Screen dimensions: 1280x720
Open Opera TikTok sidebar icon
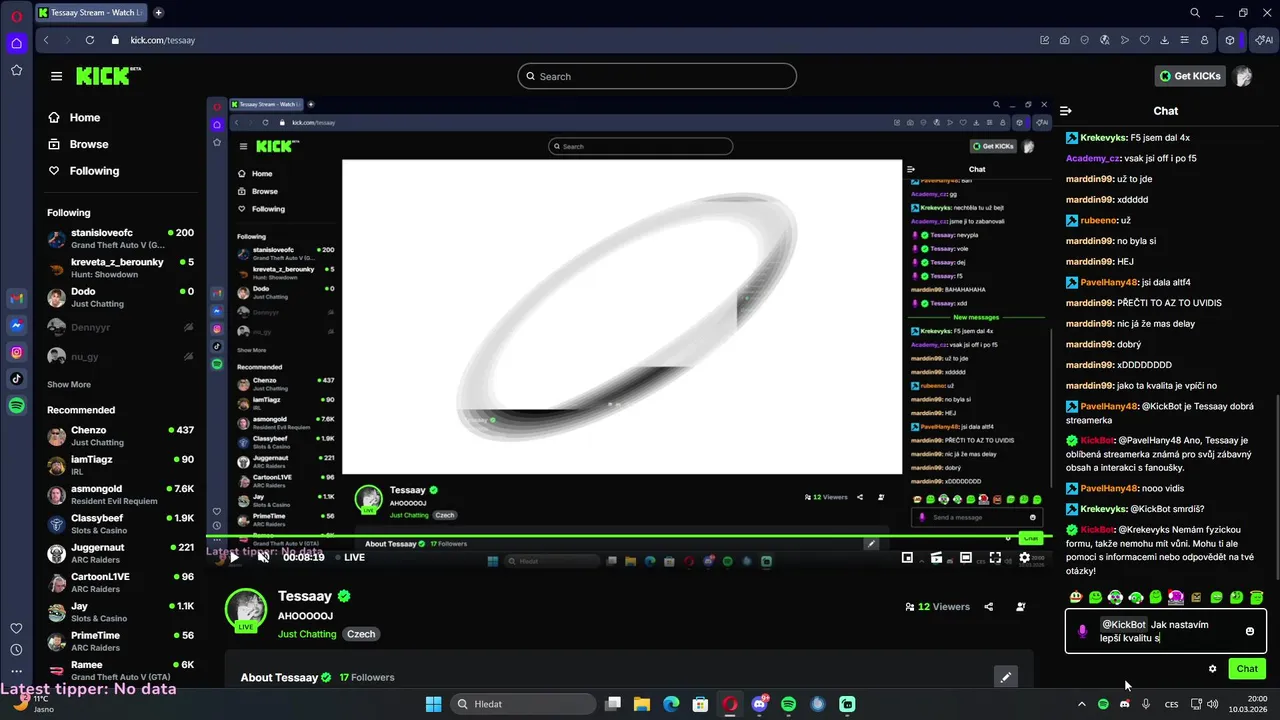pos(16,378)
